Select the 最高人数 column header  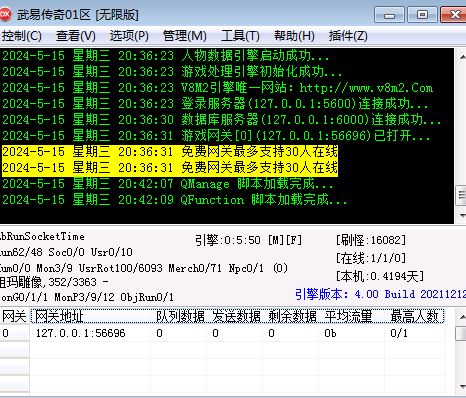415,316
